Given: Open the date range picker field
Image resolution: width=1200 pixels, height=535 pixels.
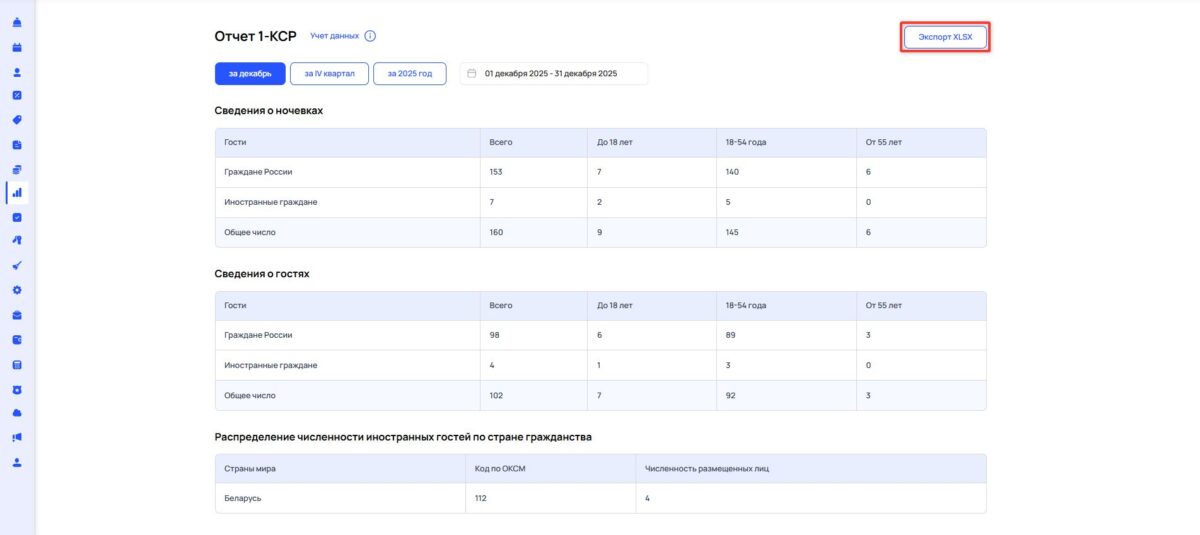Looking at the screenshot, I should (x=554, y=73).
